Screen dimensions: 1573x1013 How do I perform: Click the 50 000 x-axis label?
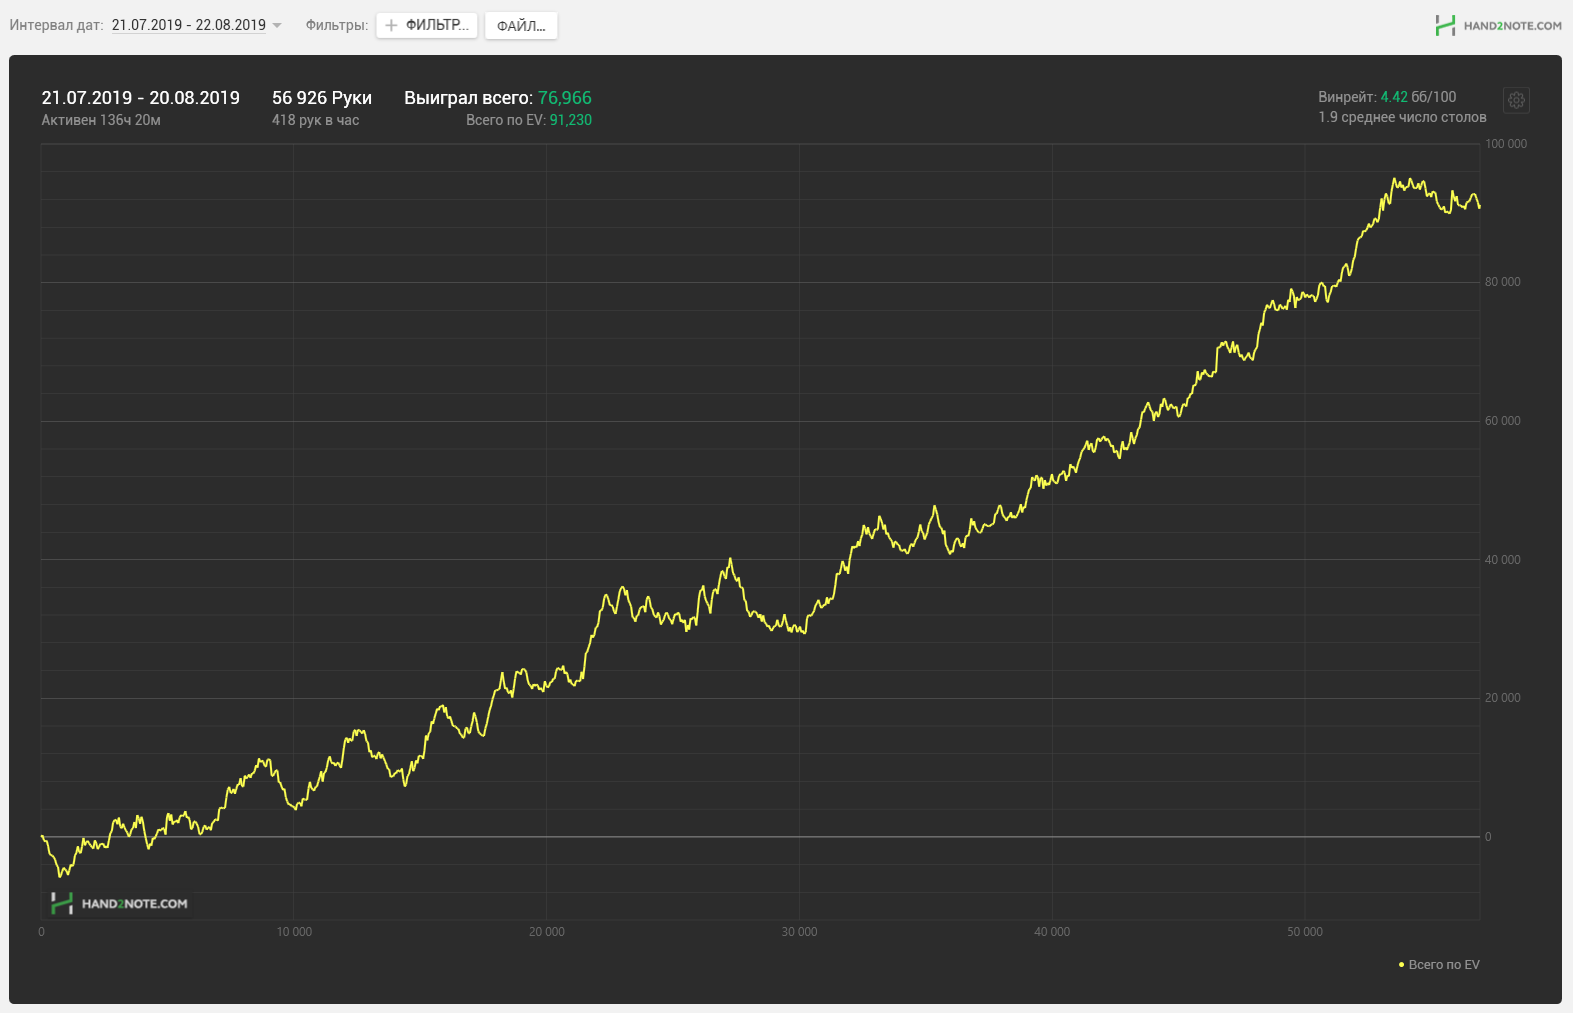pyautogui.click(x=1305, y=932)
